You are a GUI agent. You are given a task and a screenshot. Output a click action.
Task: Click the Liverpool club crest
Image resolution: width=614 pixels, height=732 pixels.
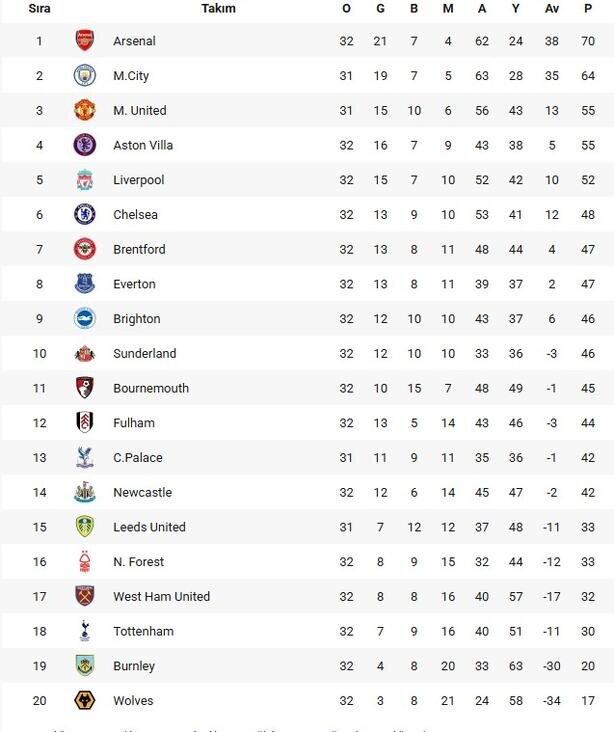pyautogui.click(x=85, y=180)
